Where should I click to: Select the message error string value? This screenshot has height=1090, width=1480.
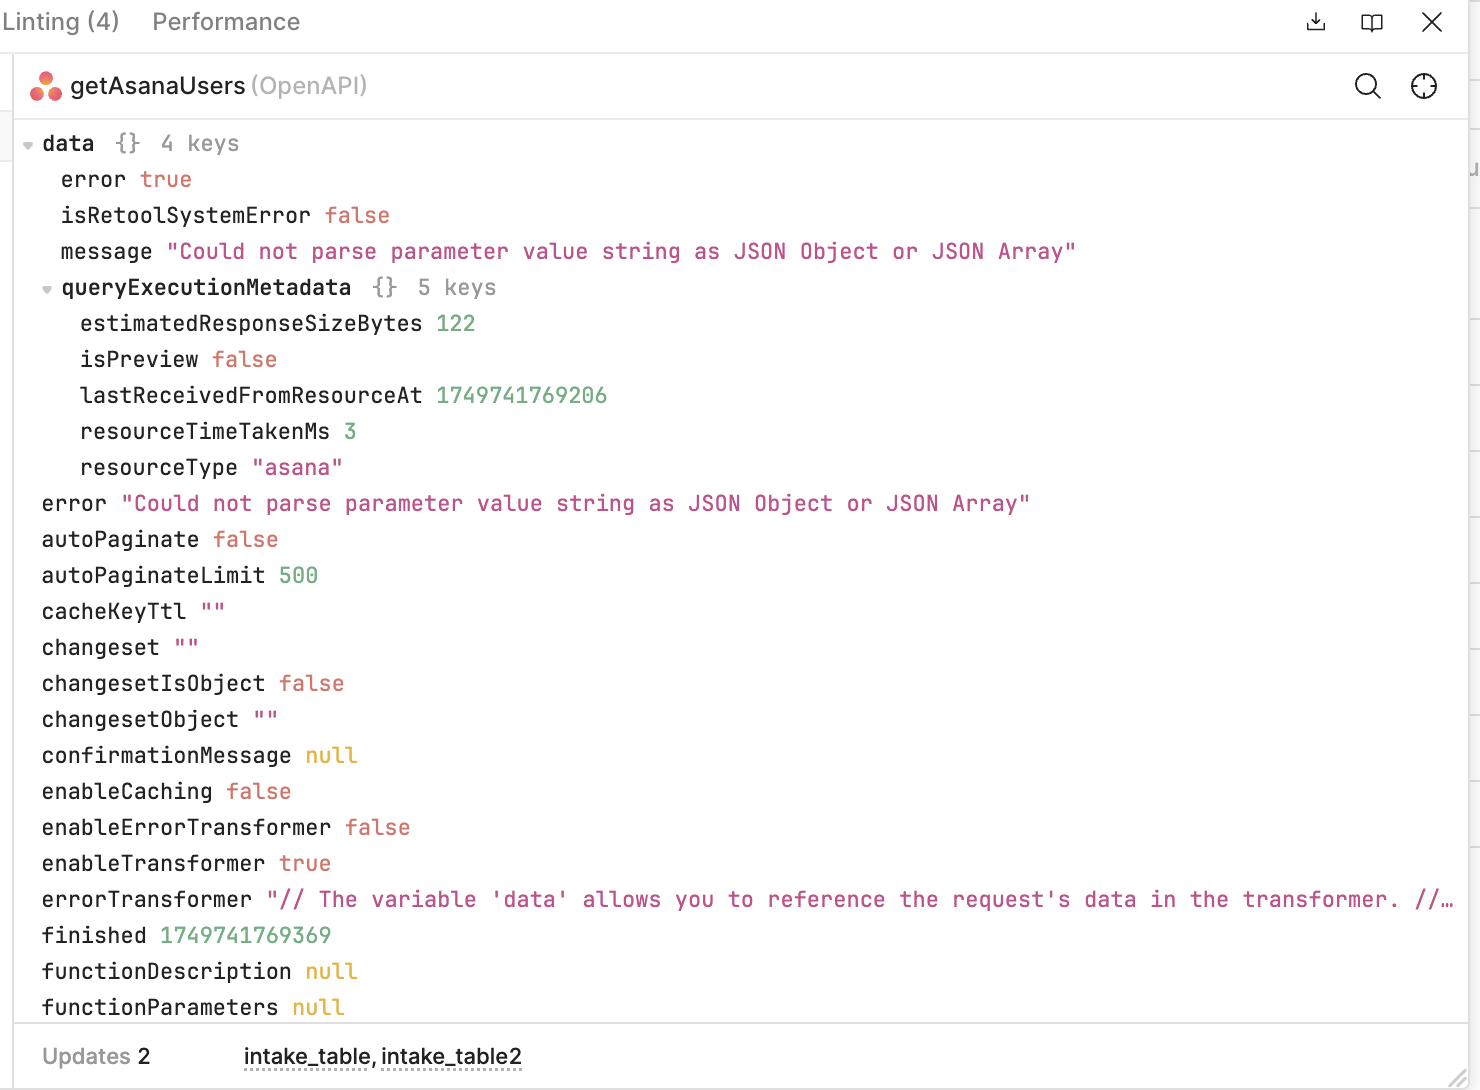pyautogui.click(x=621, y=252)
